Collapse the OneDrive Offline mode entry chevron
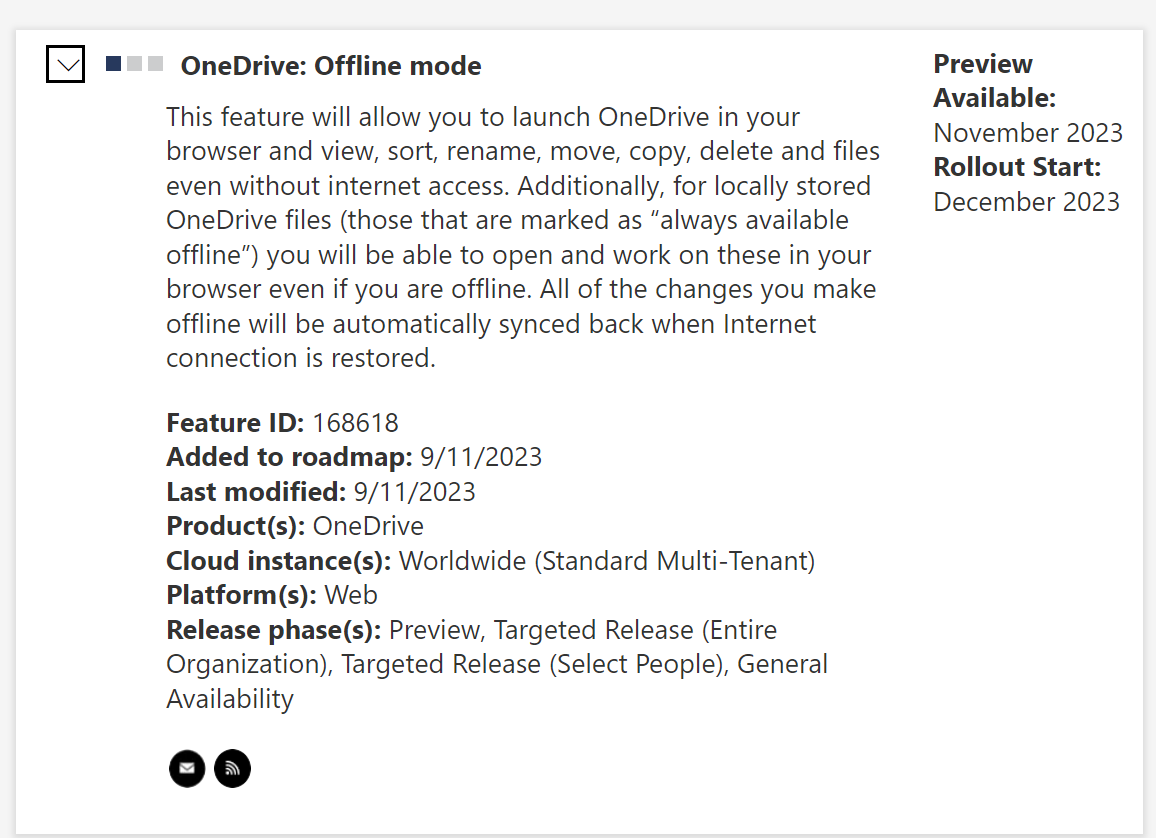 66,66
